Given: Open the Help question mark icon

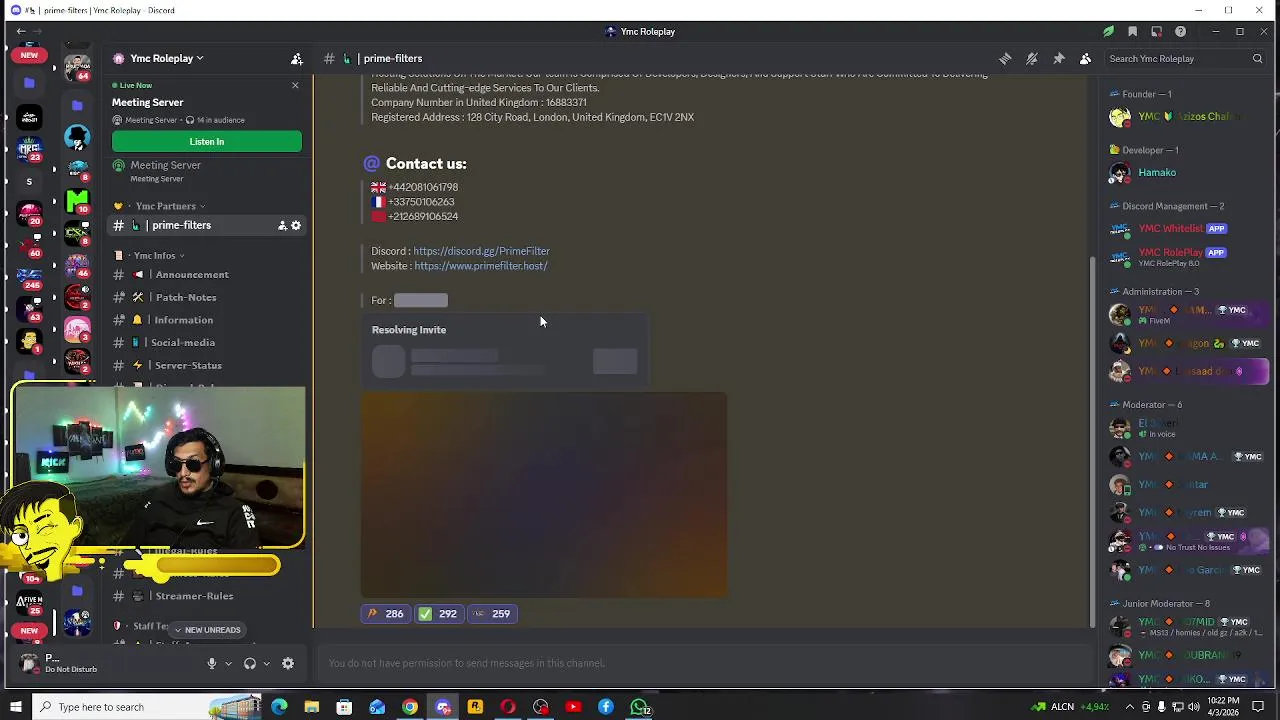Looking at the screenshot, I should 1180,32.
